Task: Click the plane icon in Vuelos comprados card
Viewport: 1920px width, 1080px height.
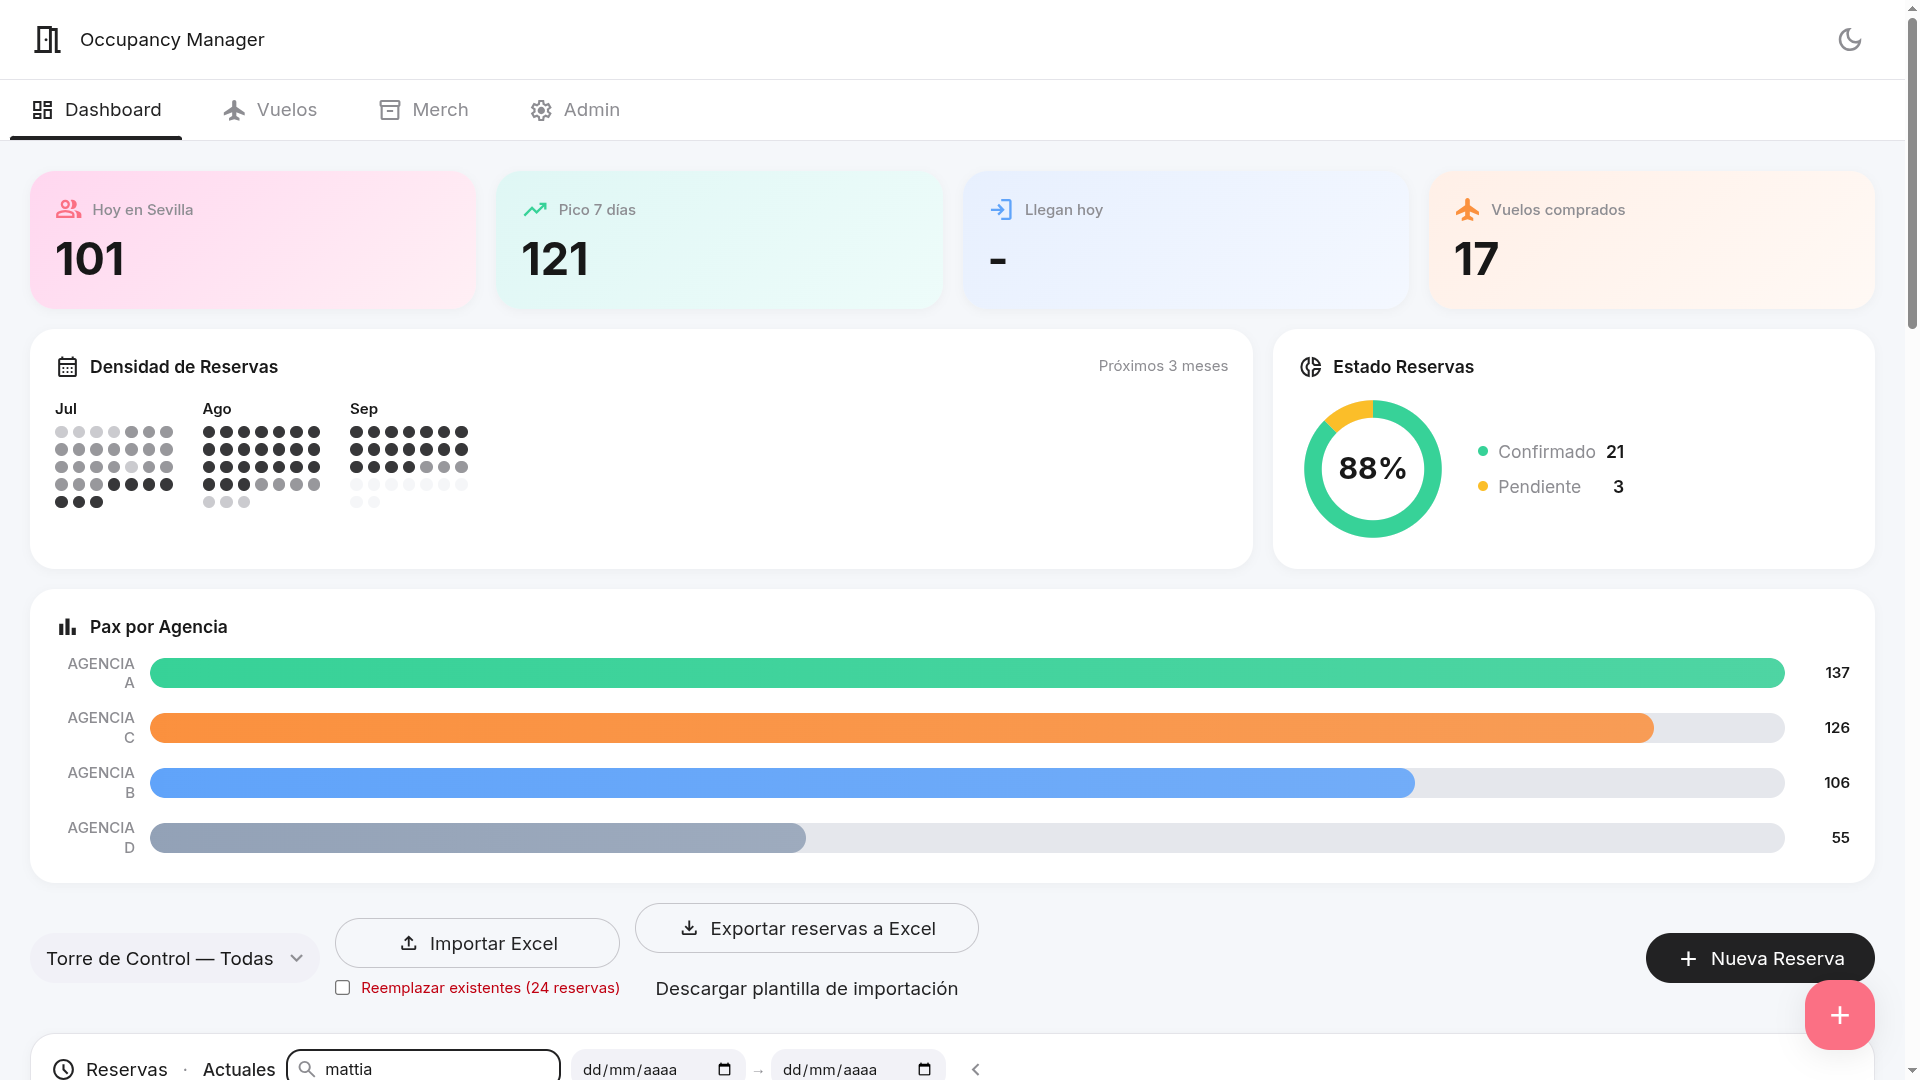Action: click(x=1467, y=209)
